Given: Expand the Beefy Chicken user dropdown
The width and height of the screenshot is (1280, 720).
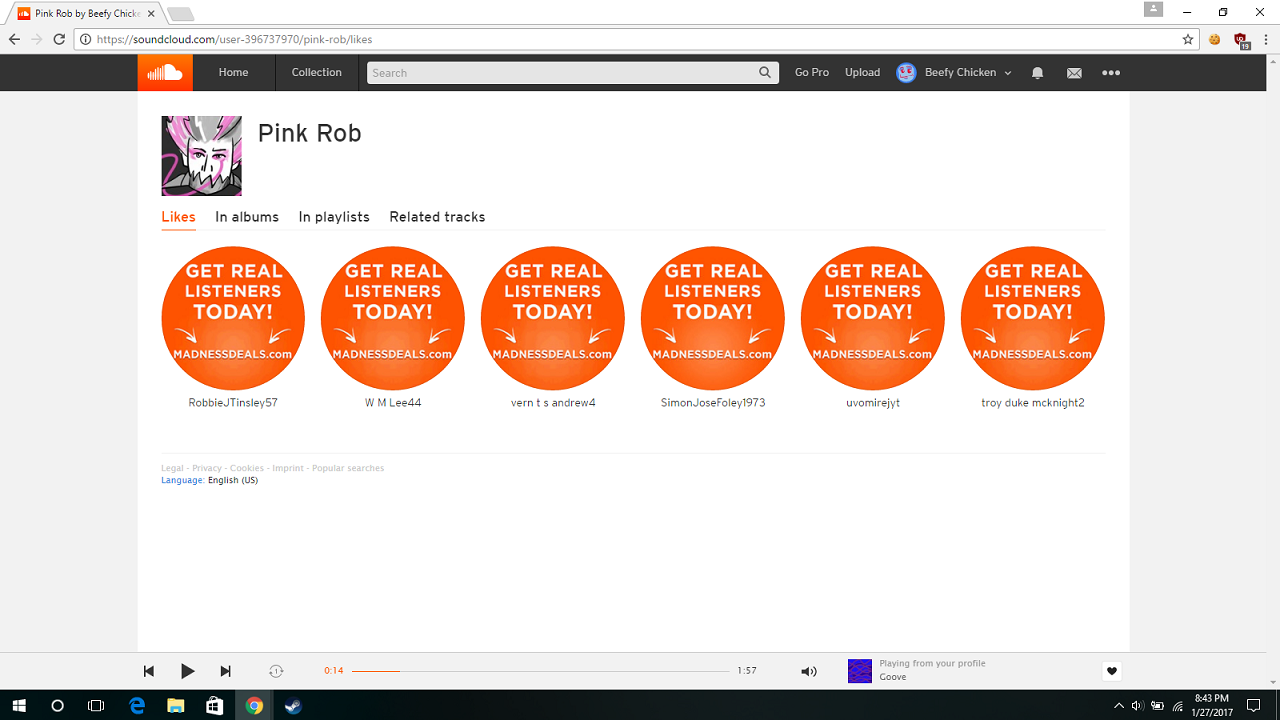Looking at the screenshot, I should (x=1008, y=73).
